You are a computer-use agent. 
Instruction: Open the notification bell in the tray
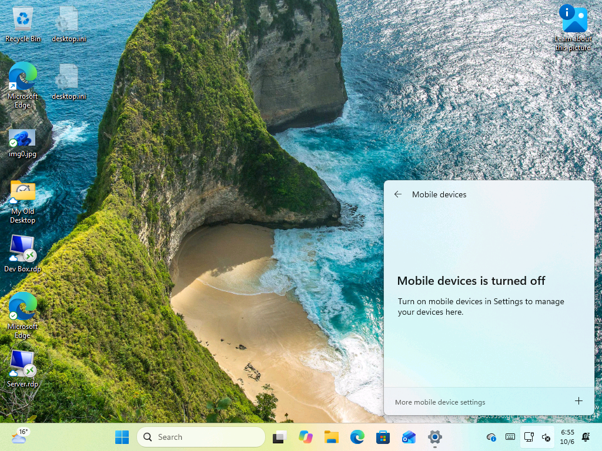[586, 437]
